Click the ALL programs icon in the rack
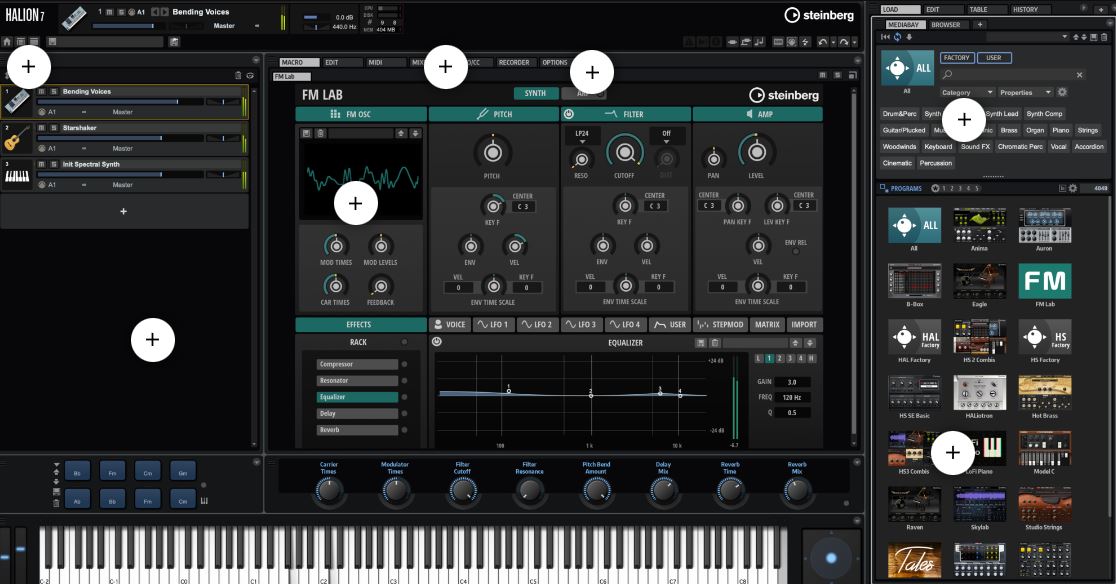The image size is (1116, 584). click(912, 226)
